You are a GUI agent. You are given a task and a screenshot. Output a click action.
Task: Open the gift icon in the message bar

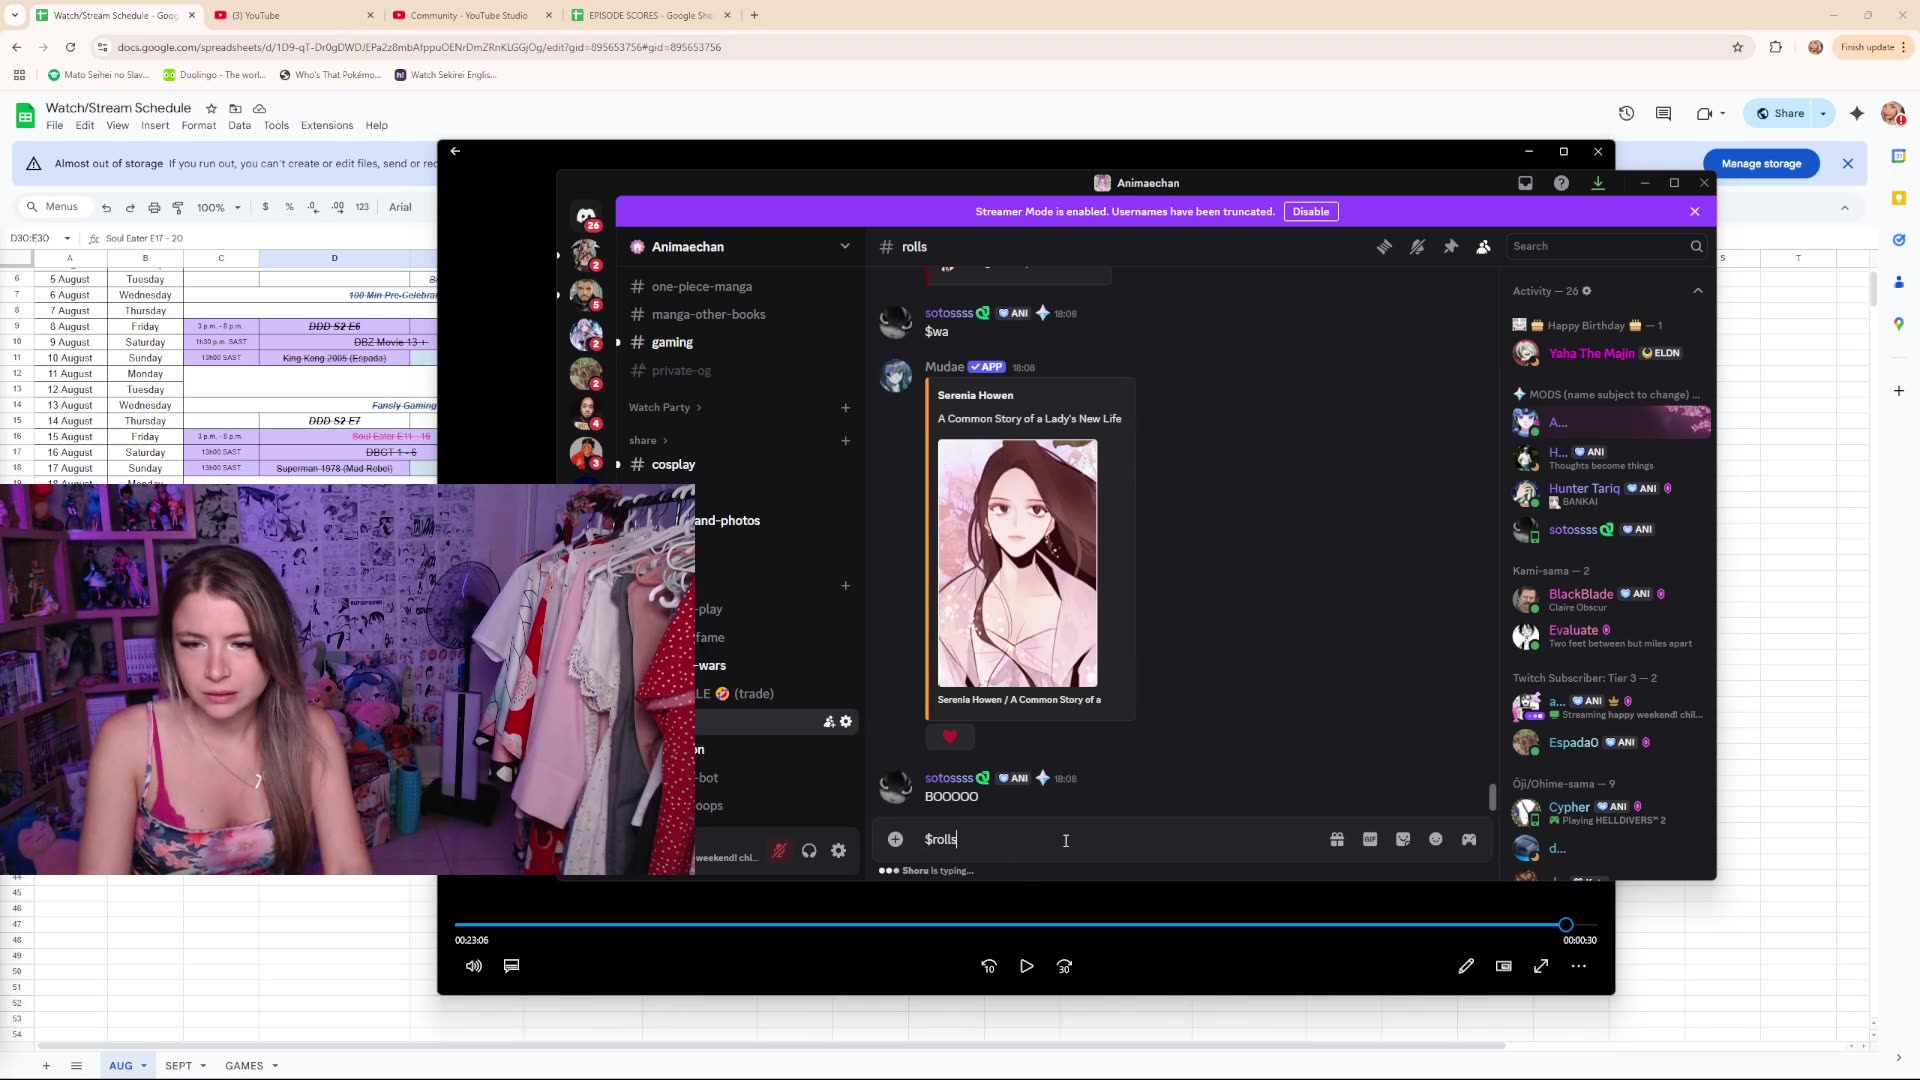click(1337, 840)
